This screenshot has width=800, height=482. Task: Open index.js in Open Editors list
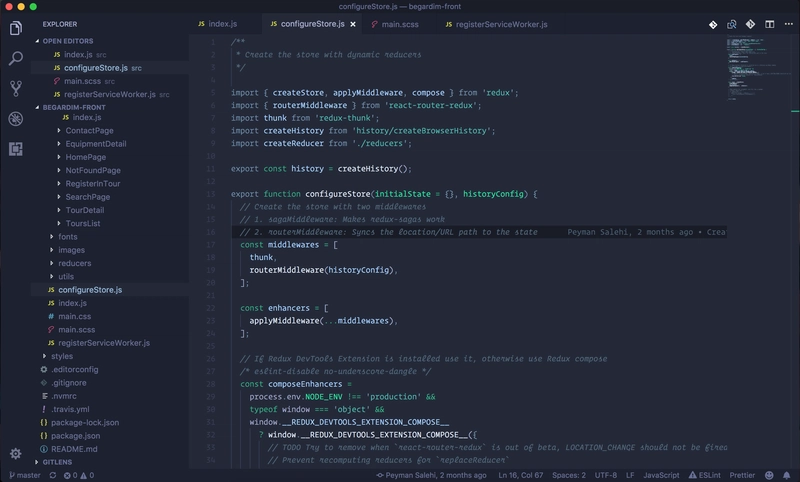[78, 55]
